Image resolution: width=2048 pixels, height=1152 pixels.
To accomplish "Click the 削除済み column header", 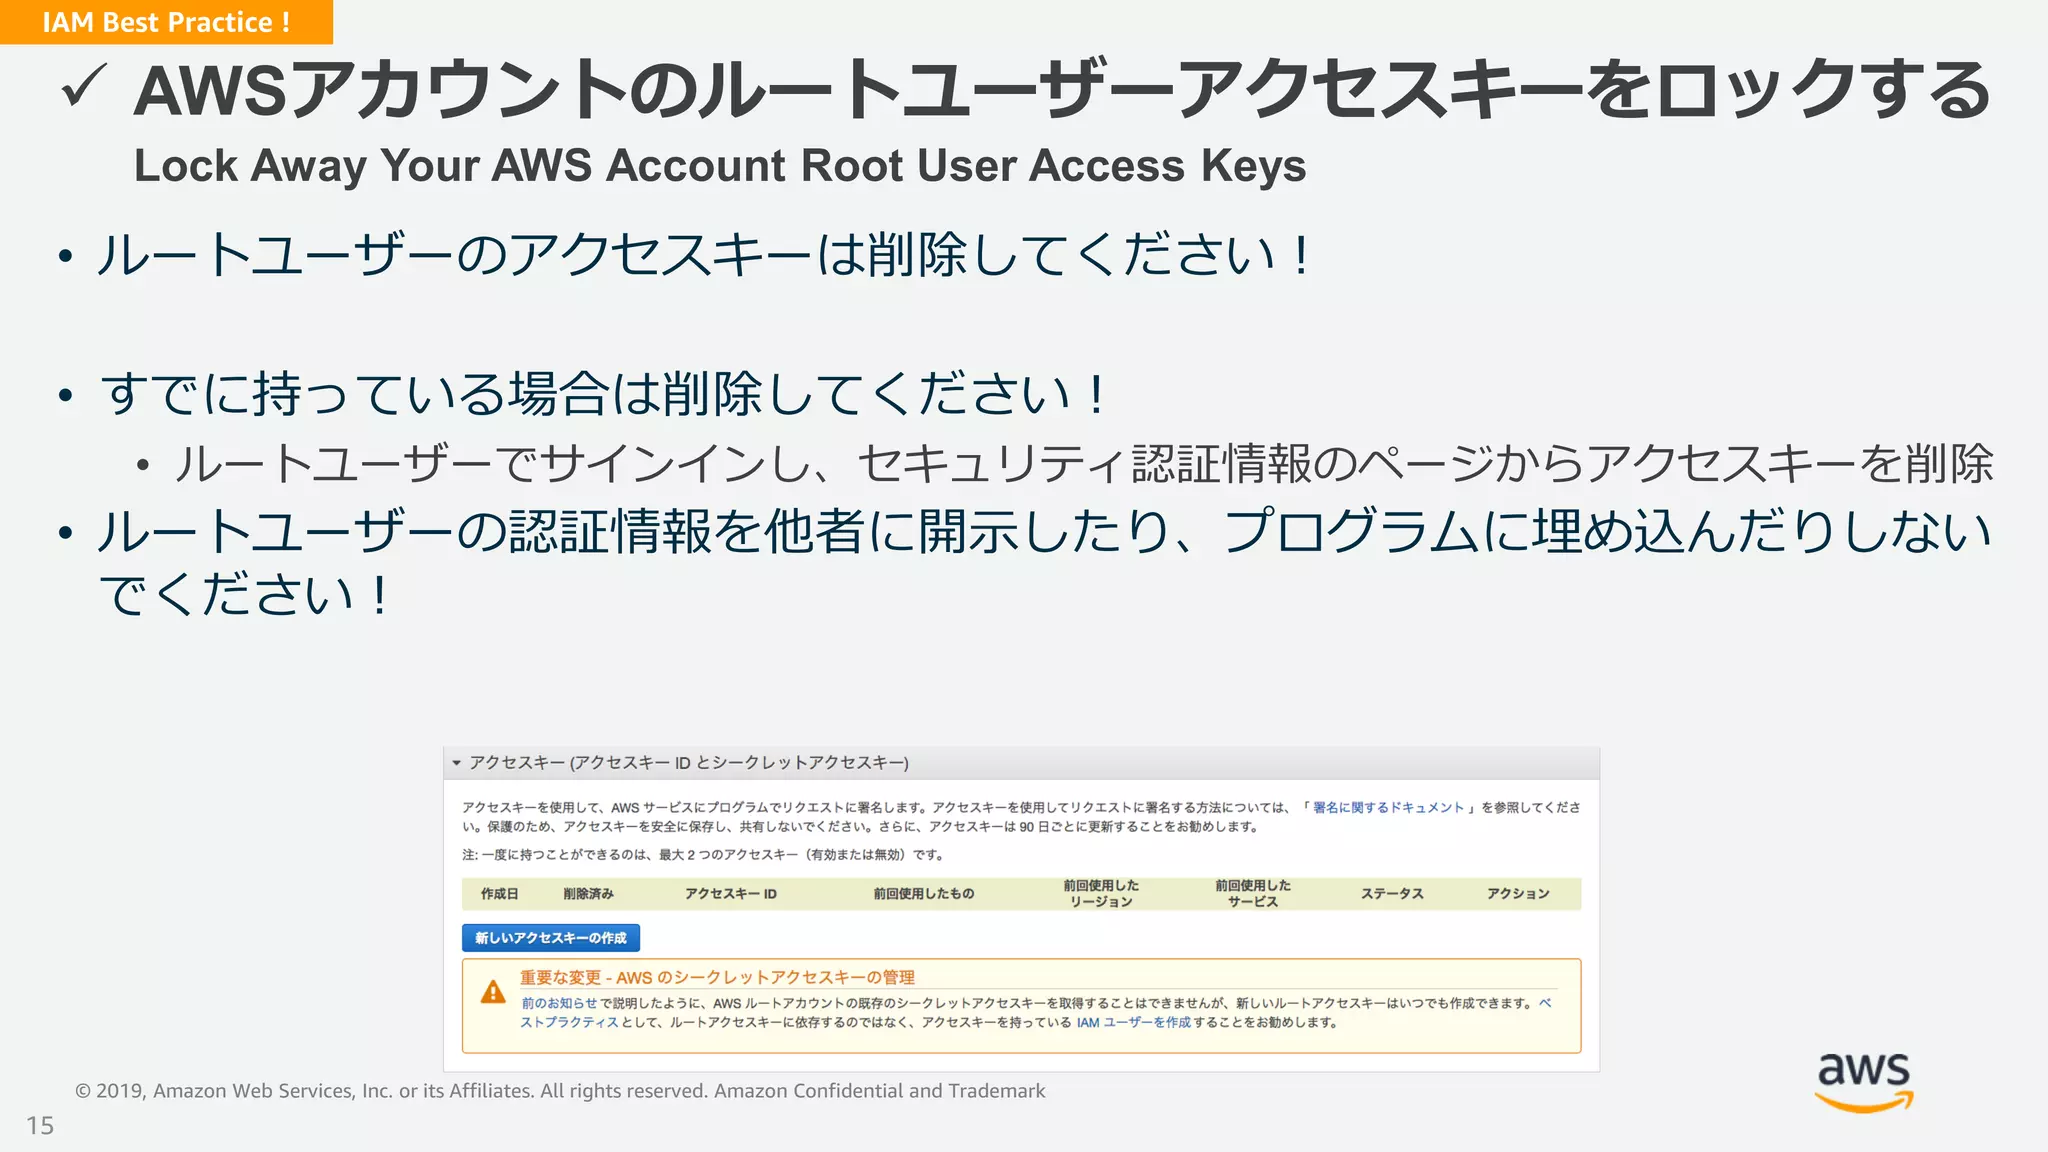I will [x=588, y=894].
